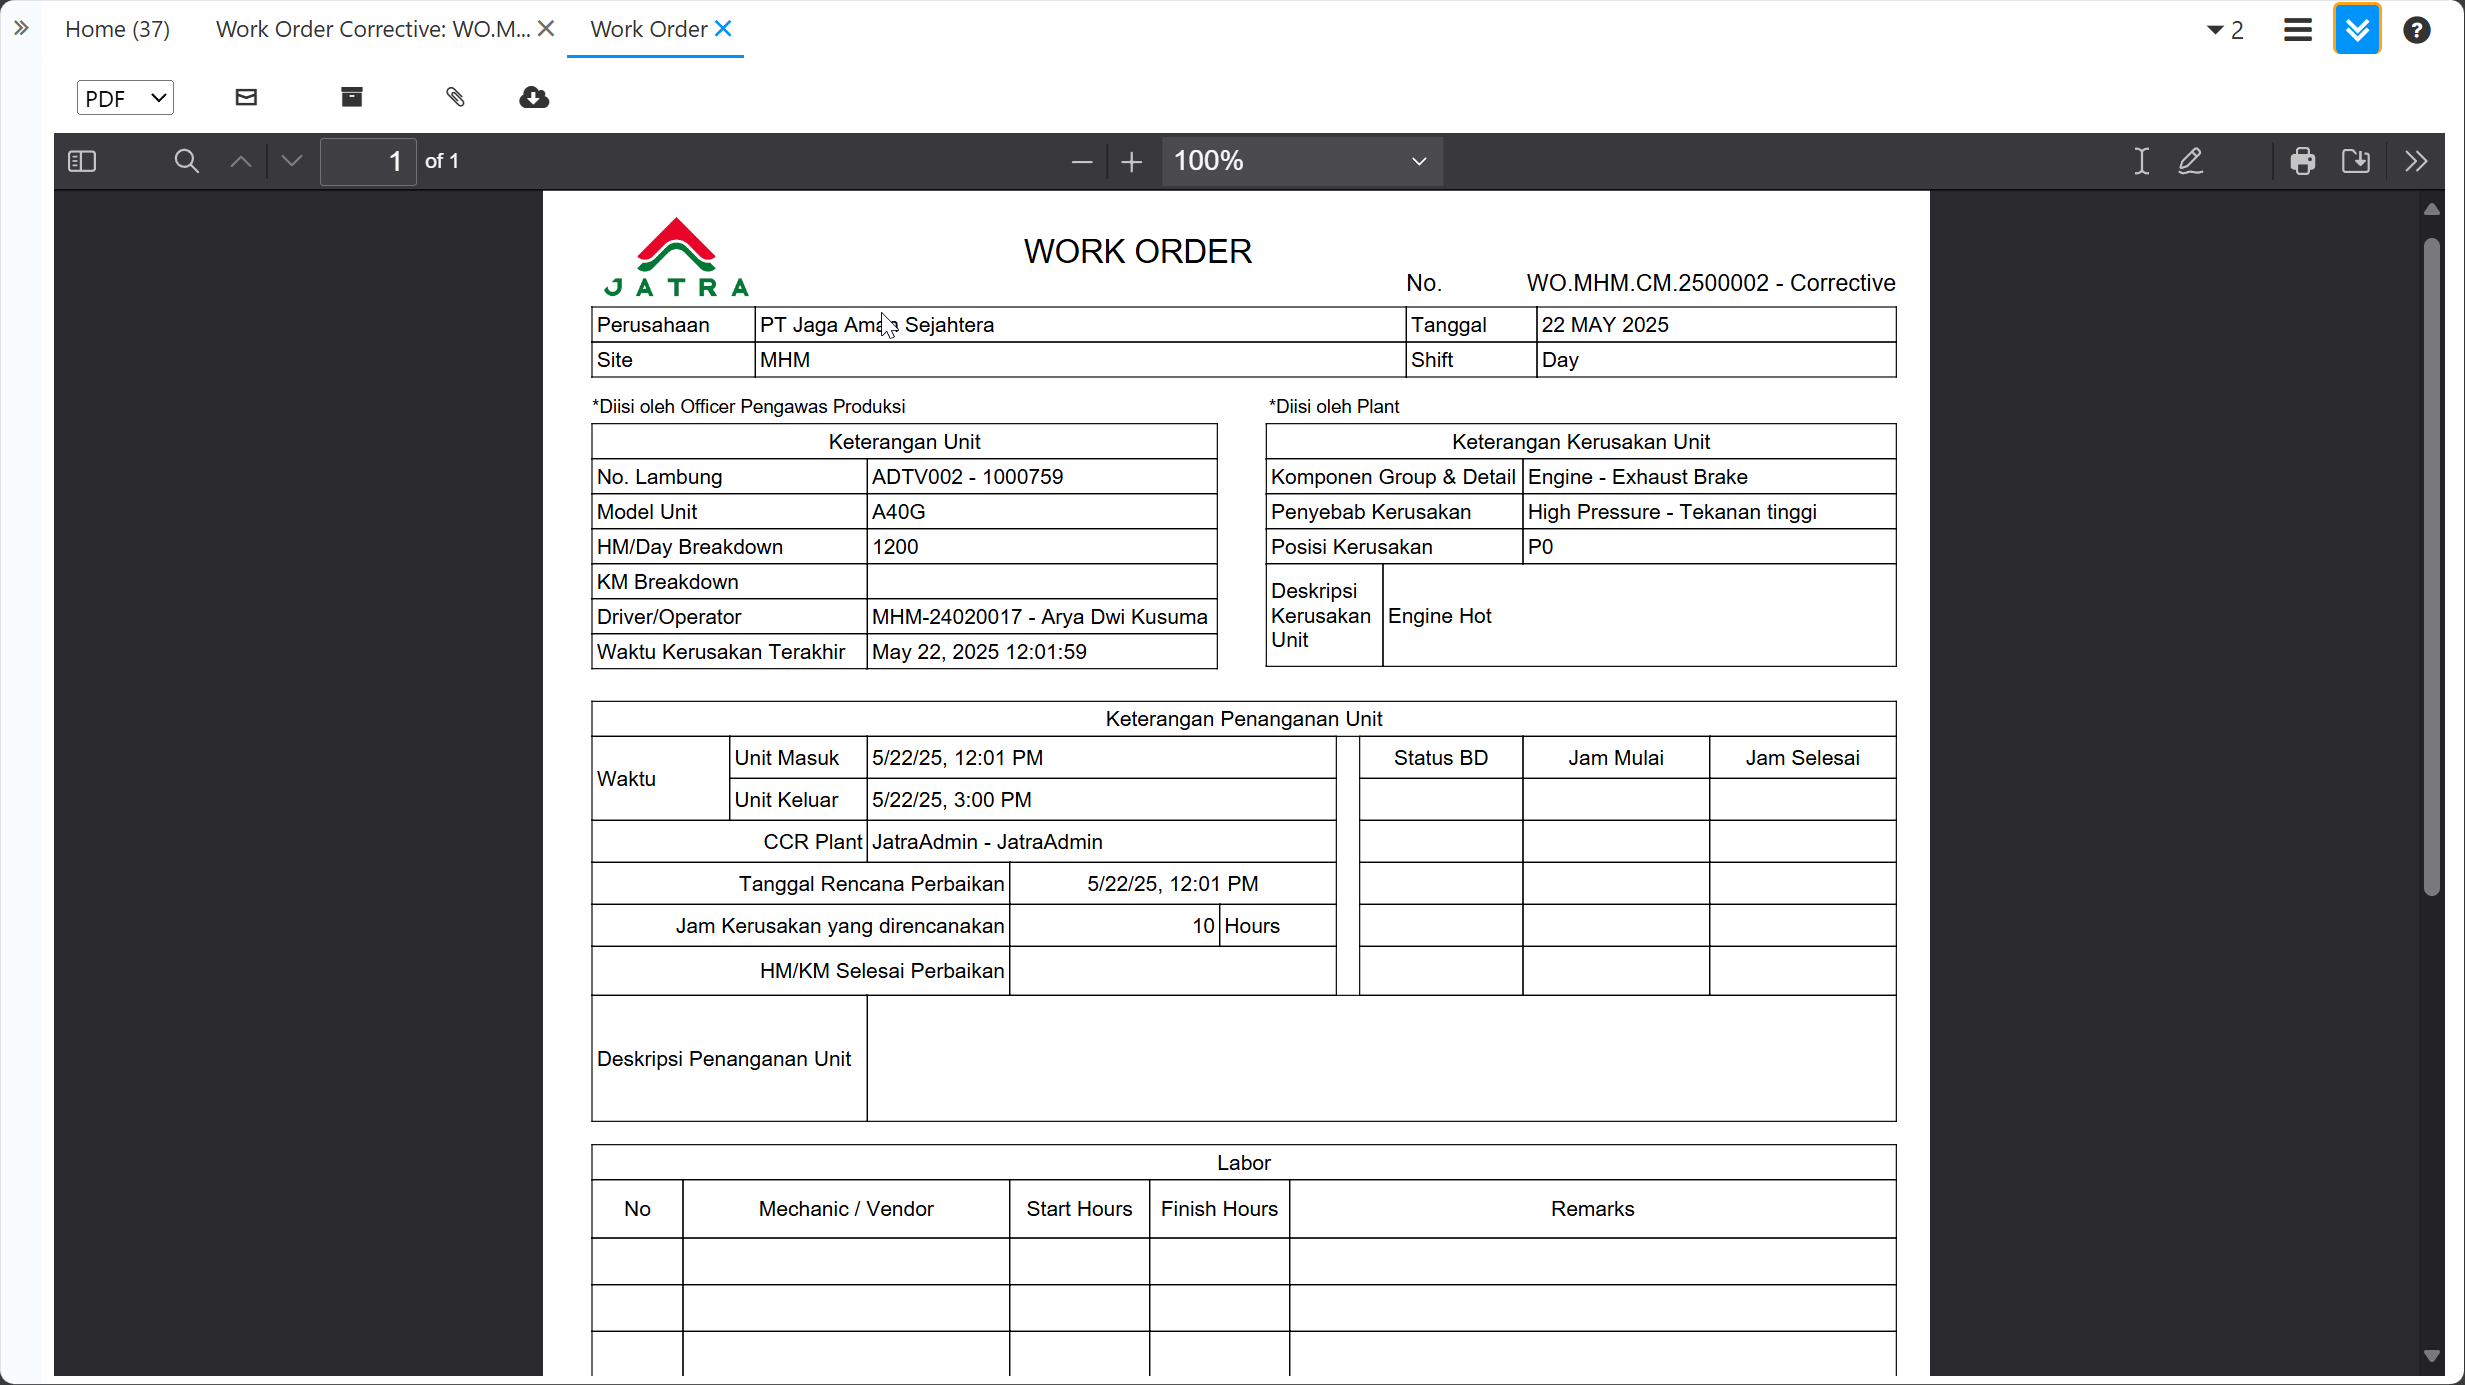The height and width of the screenshot is (1385, 2465).
Task: Open PDF viewer tools double-chevron menu
Action: point(2416,161)
